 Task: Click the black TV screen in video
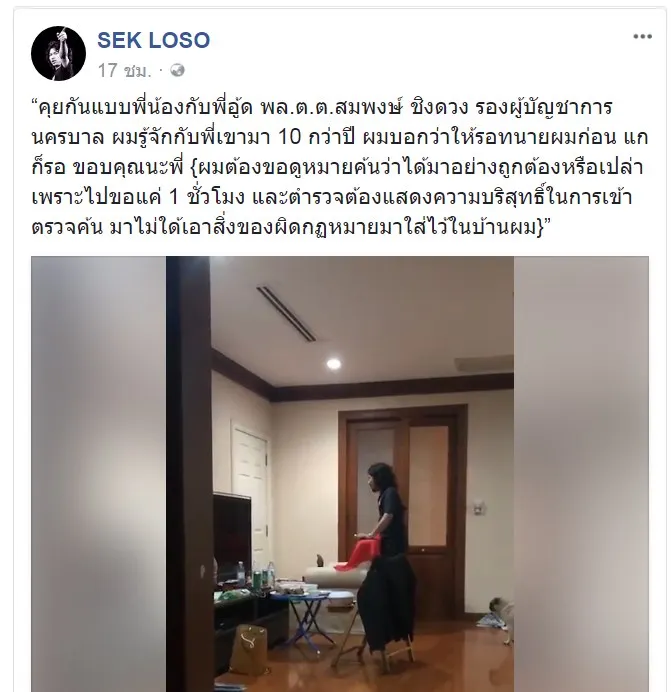click(232, 531)
